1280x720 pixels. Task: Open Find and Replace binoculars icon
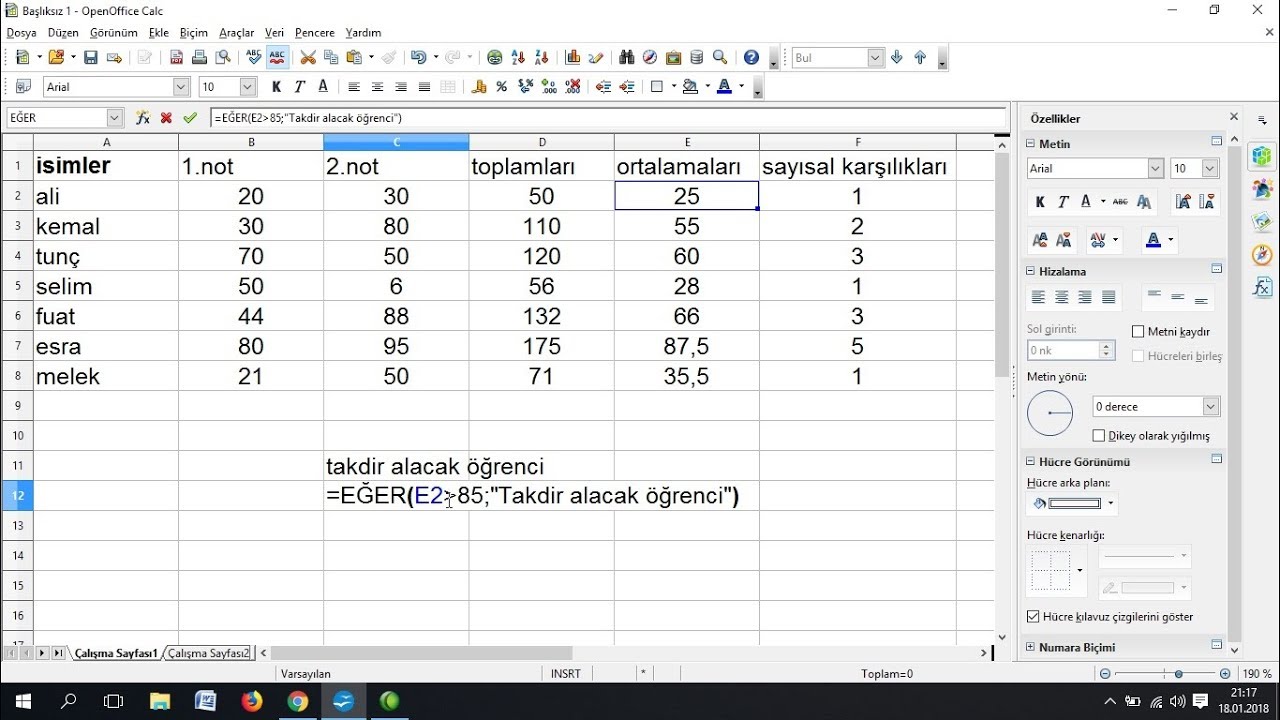(627, 58)
